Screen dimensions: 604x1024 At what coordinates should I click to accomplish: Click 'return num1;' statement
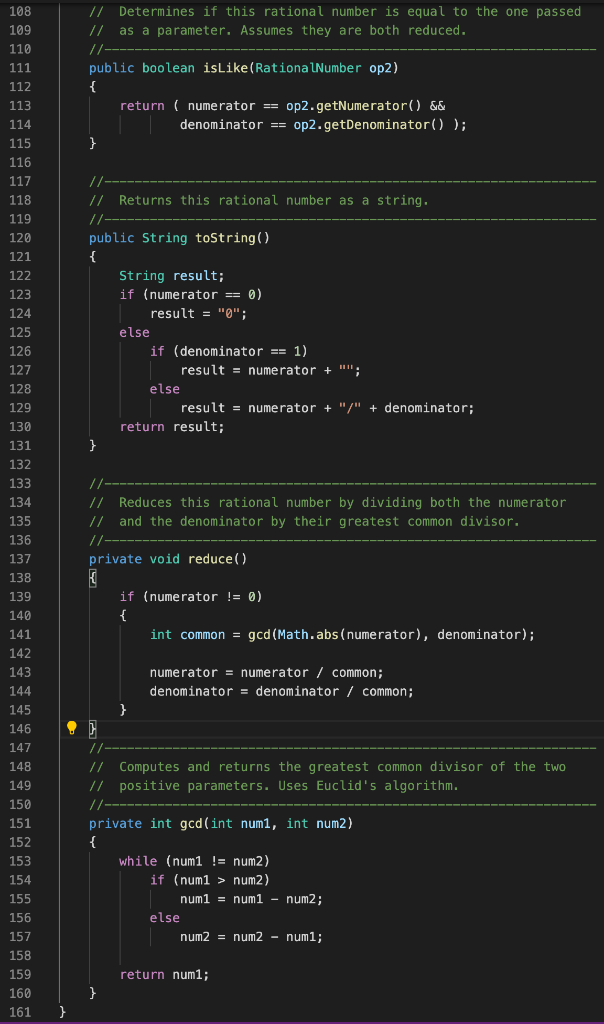(x=165, y=975)
